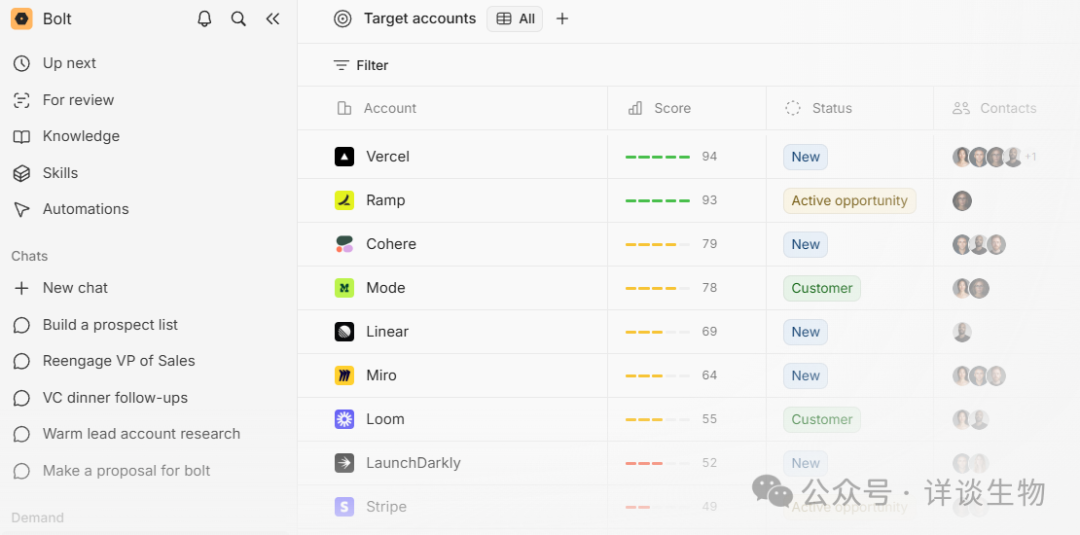Click the Loom logo icon
This screenshot has height=535, width=1080.
344,419
